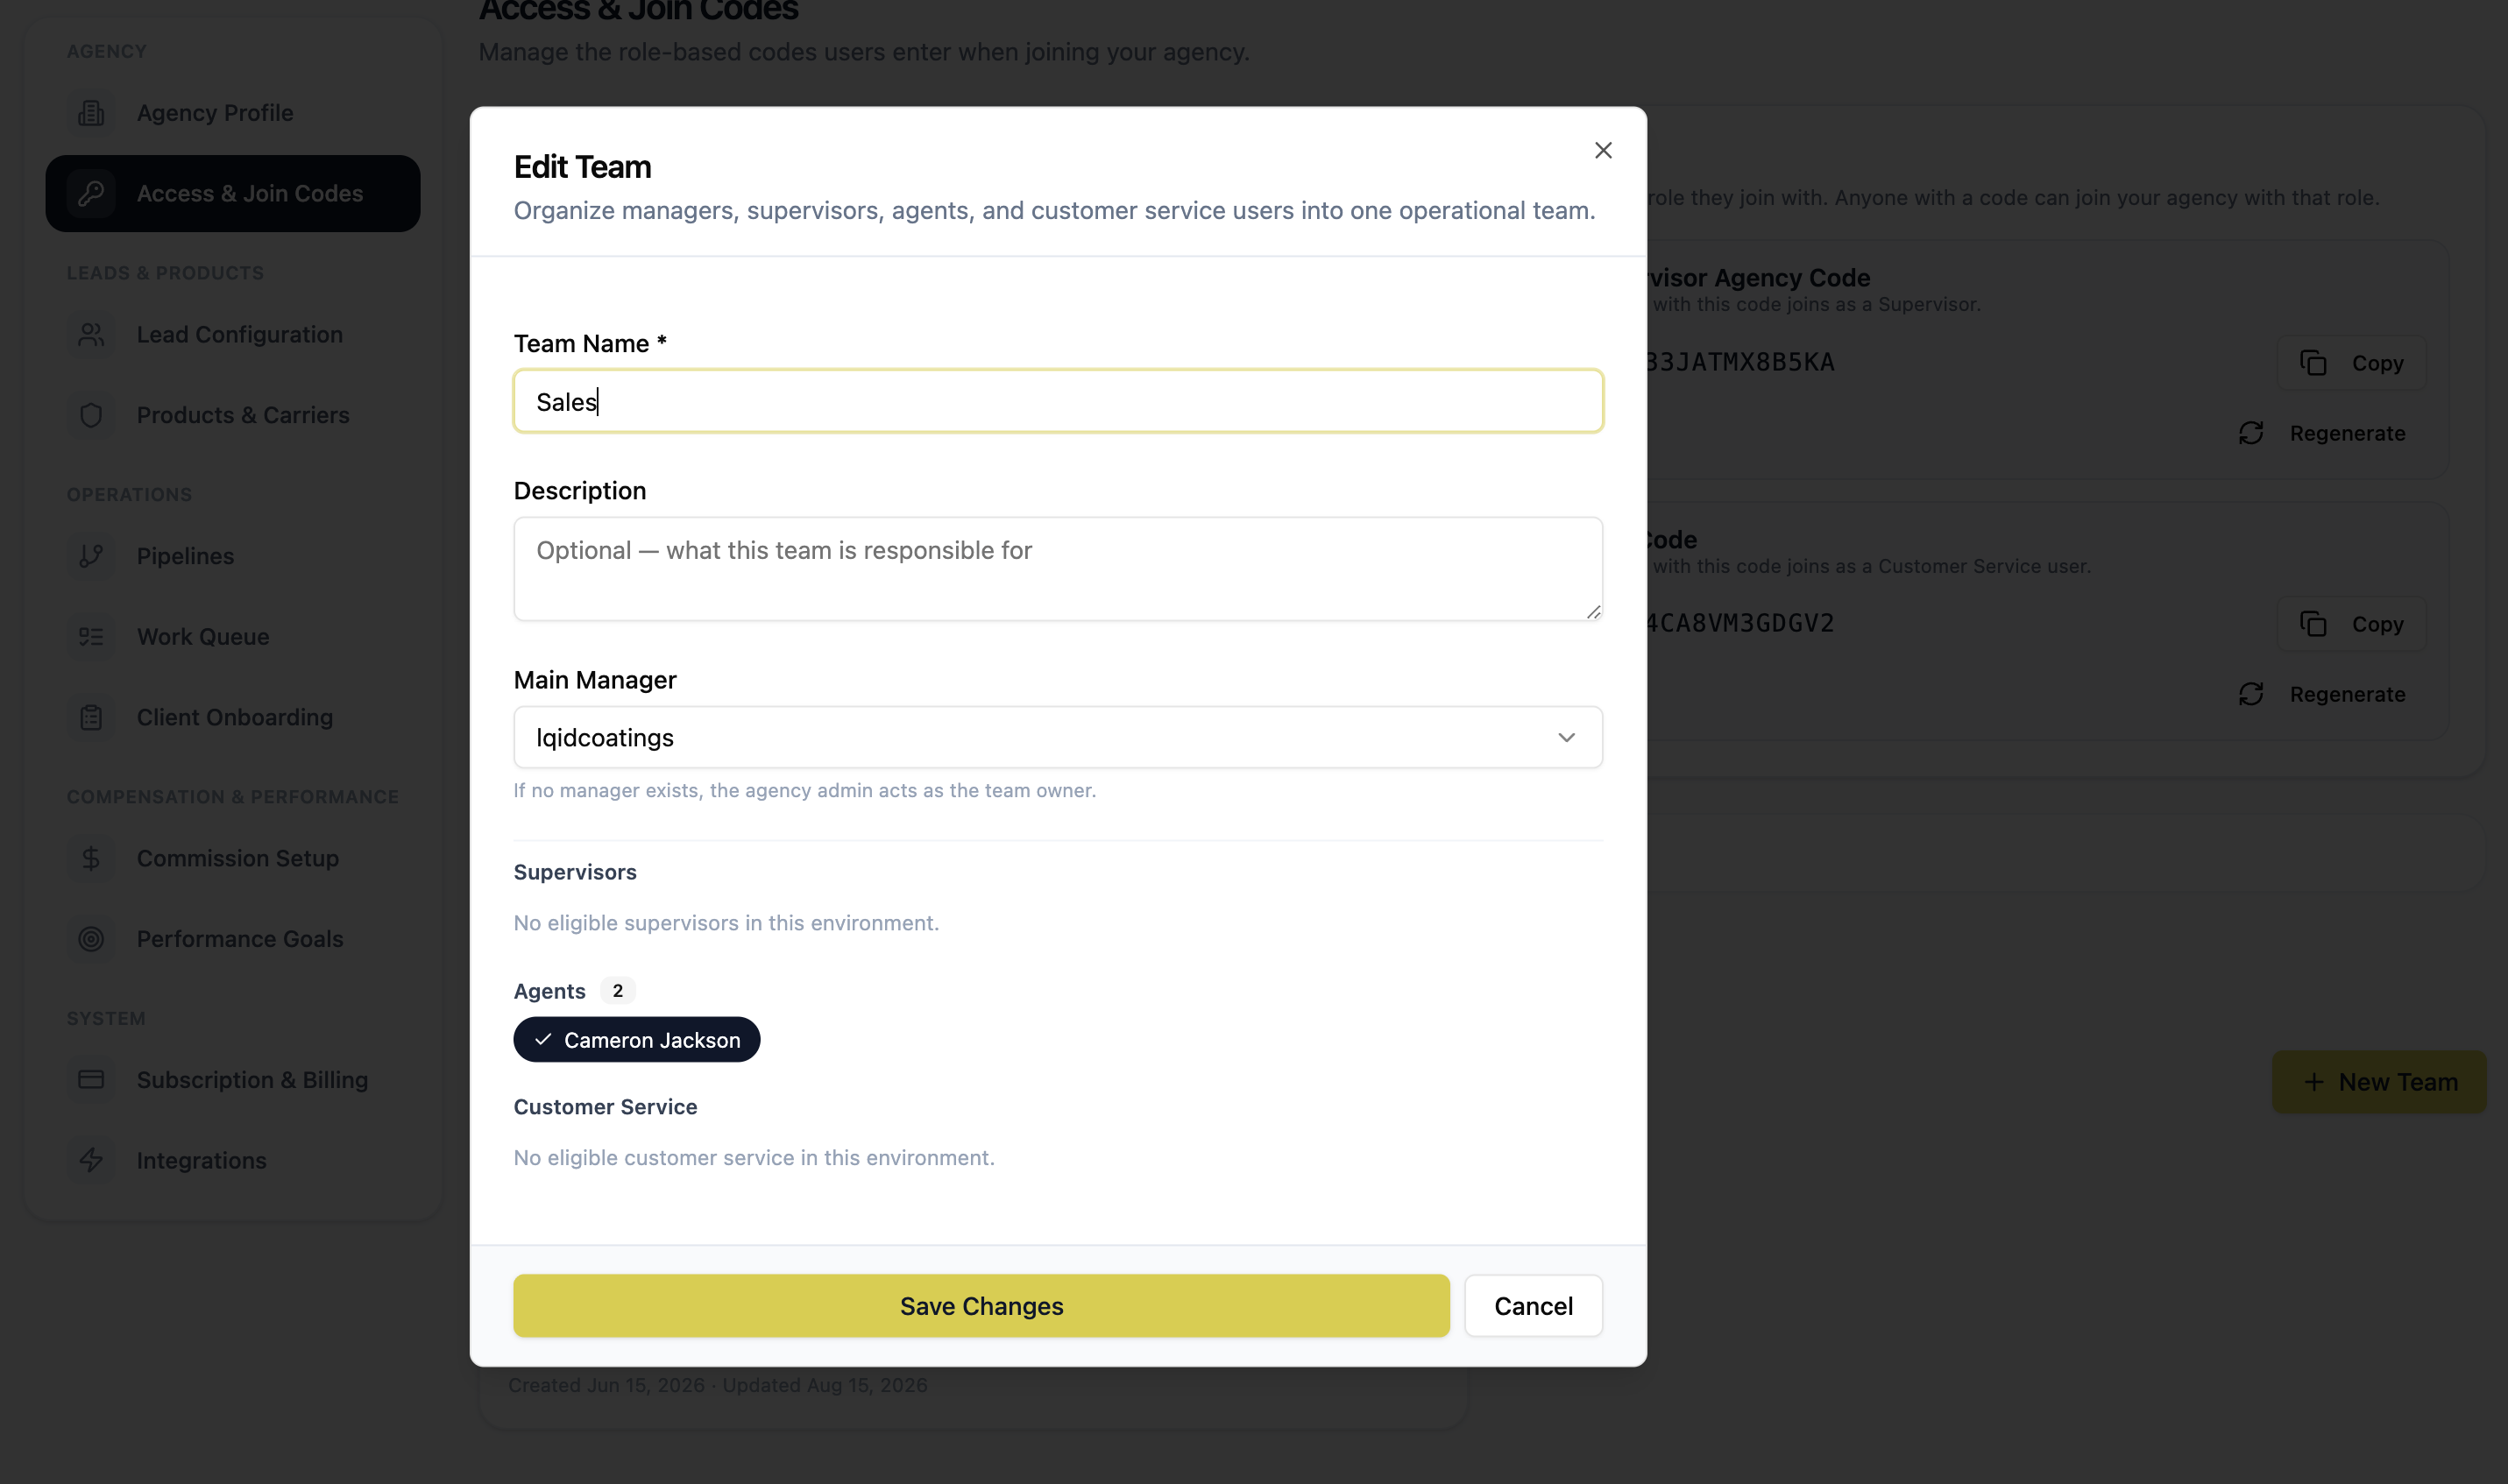Click the refresh icon for Supervisor code Regenerate
Viewport: 2508px width, 1484px height.
click(2251, 433)
